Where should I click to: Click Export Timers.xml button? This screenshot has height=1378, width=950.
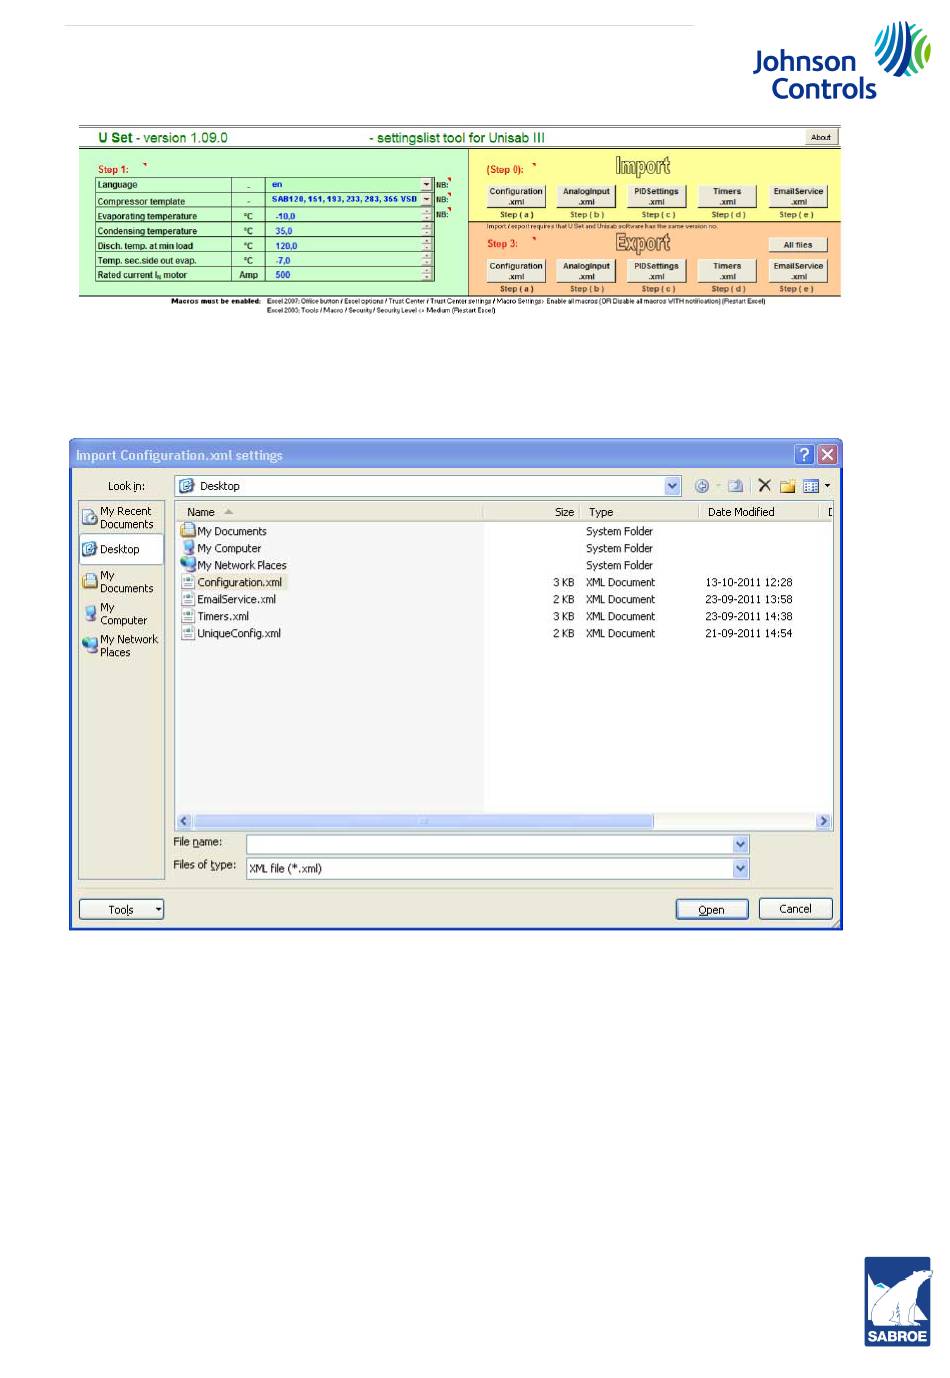pos(727,271)
